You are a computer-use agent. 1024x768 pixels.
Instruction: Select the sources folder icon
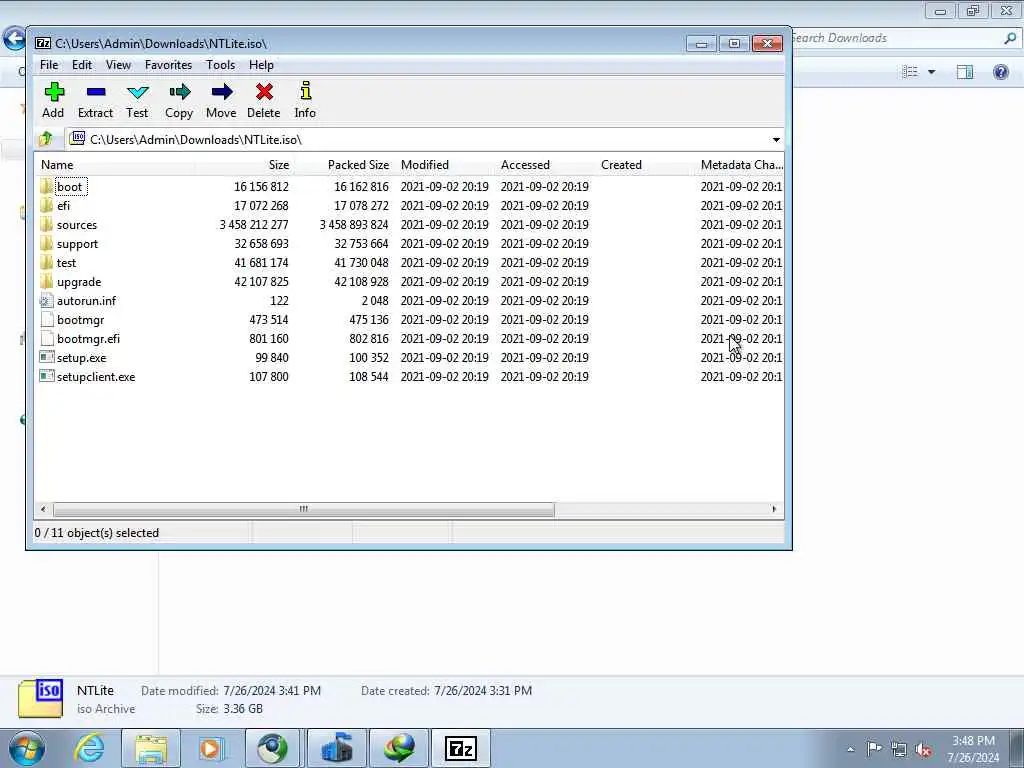pyautogui.click(x=46, y=225)
